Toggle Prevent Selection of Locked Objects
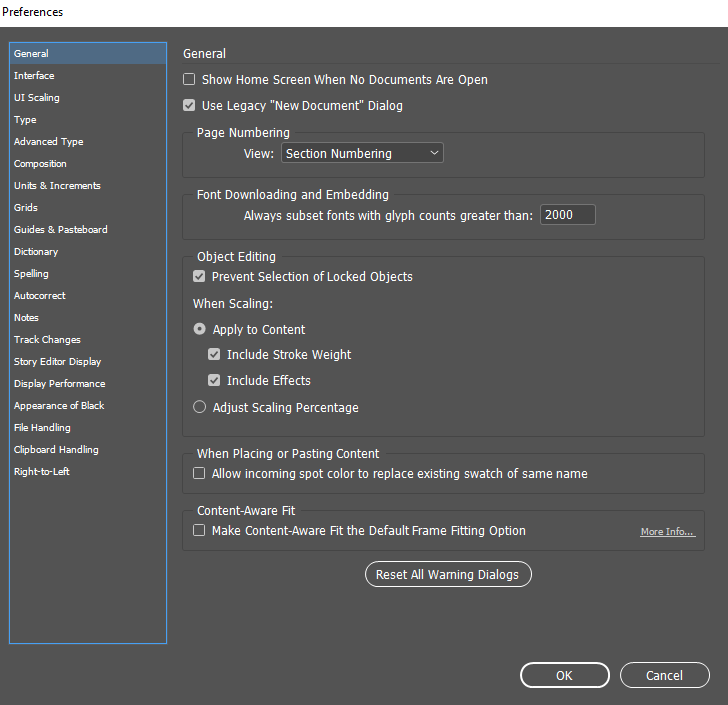 (199, 276)
